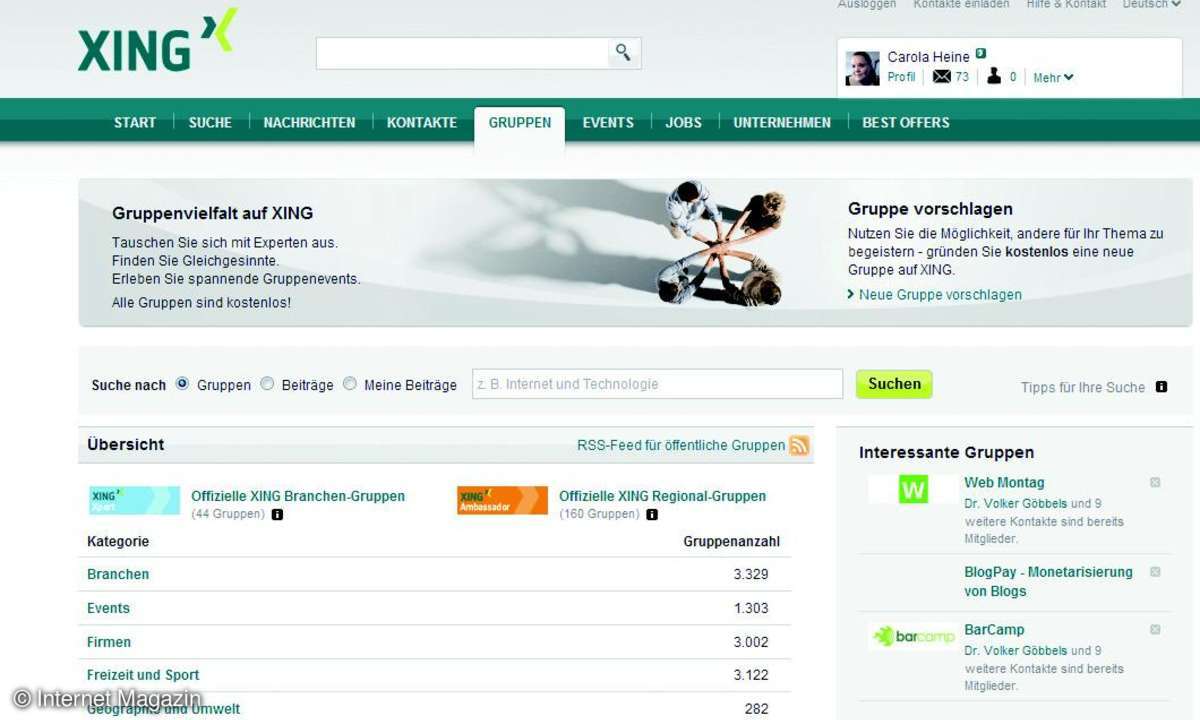The width and height of the screenshot is (1200, 720).
Task: Open the Branchen category
Action: (118, 574)
